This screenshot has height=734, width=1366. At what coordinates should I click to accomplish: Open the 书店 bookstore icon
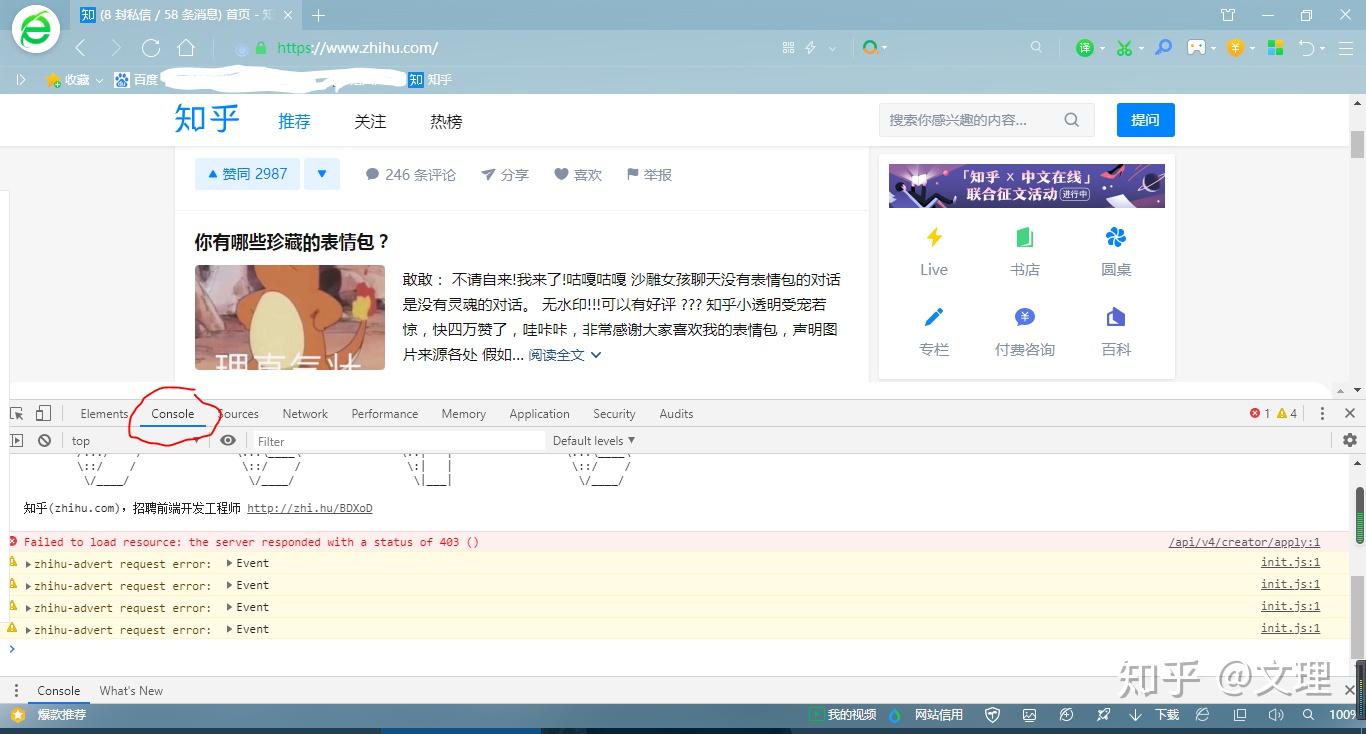1025,237
